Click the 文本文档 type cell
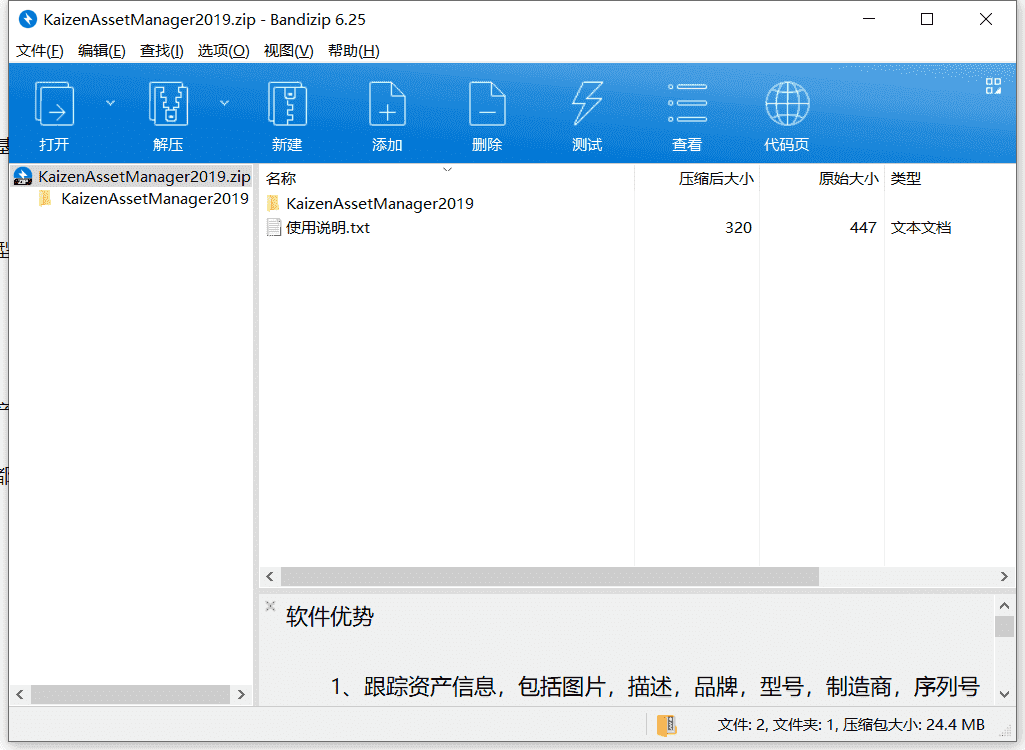The width and height of the screenshot is (1025, 750). tap(920, 228)
